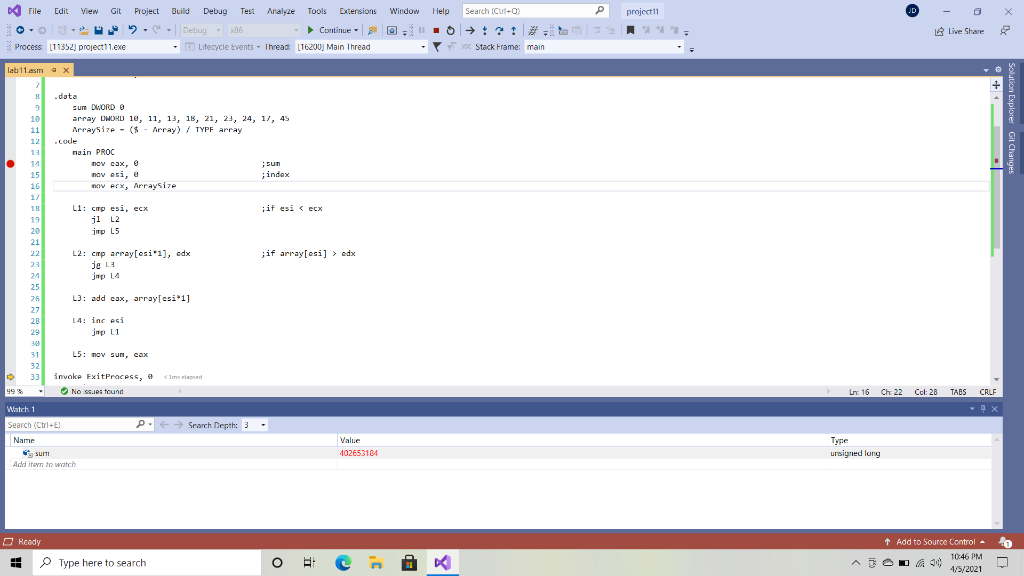The image size is (1024, 576).
Task: Open the Debug menu
Action: click(215, 11)
